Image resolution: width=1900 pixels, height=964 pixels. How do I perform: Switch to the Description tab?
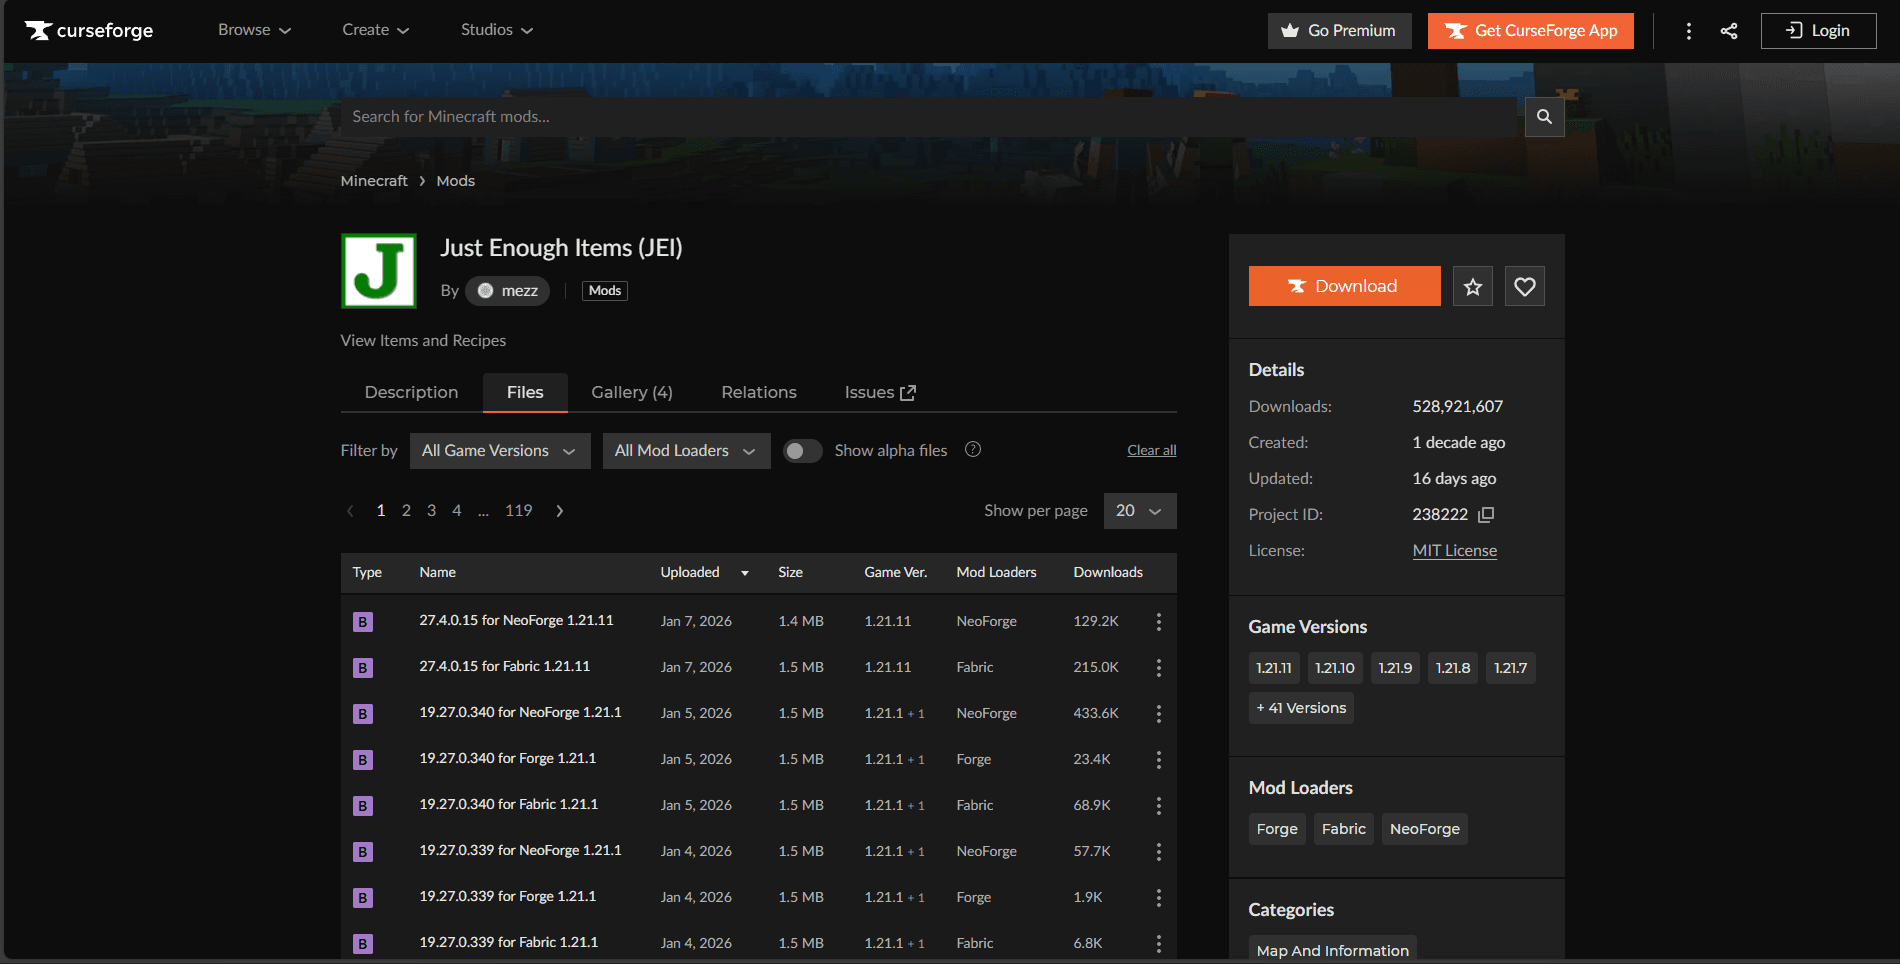click(x=412, y=392)
